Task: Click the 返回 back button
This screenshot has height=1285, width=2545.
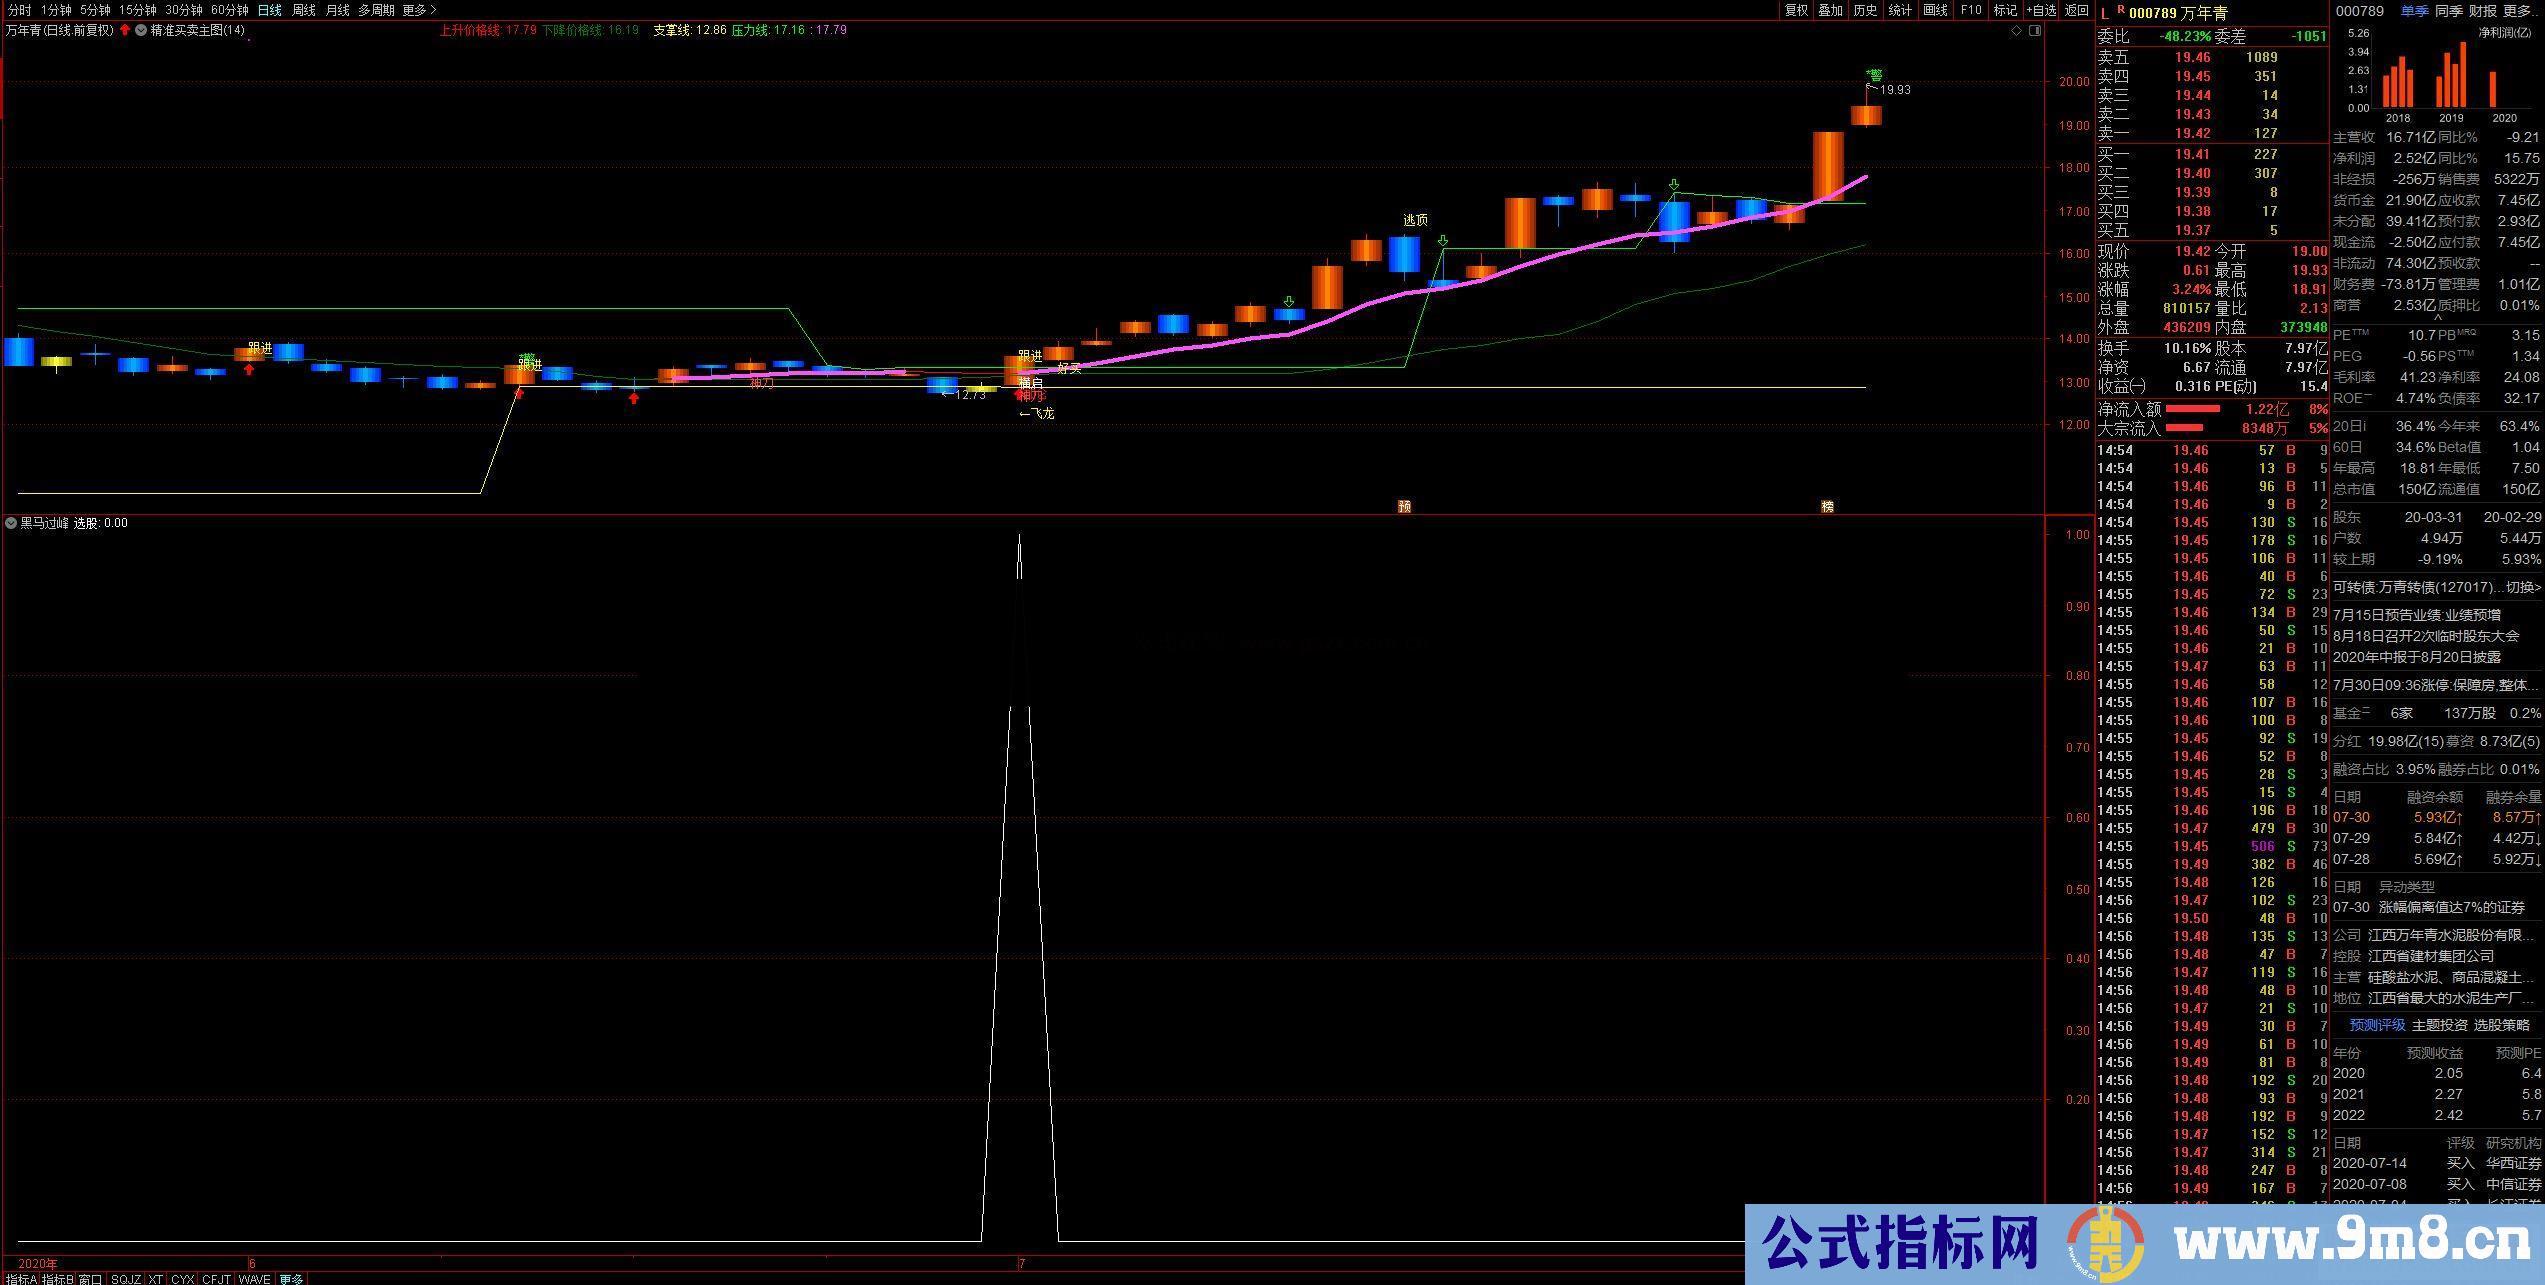Action: (2077, 10)
